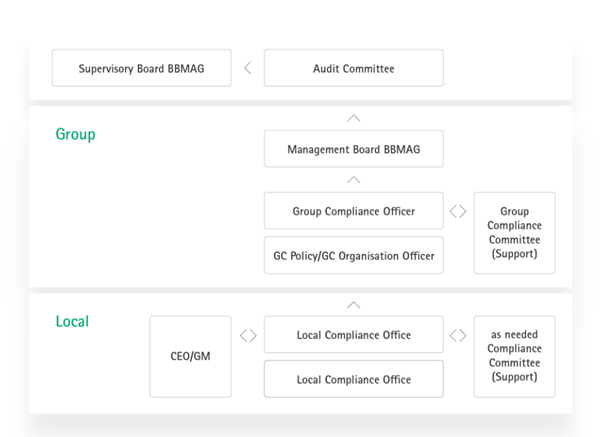Click the up arrow above Management Board BBMAG

click(354, 118)
